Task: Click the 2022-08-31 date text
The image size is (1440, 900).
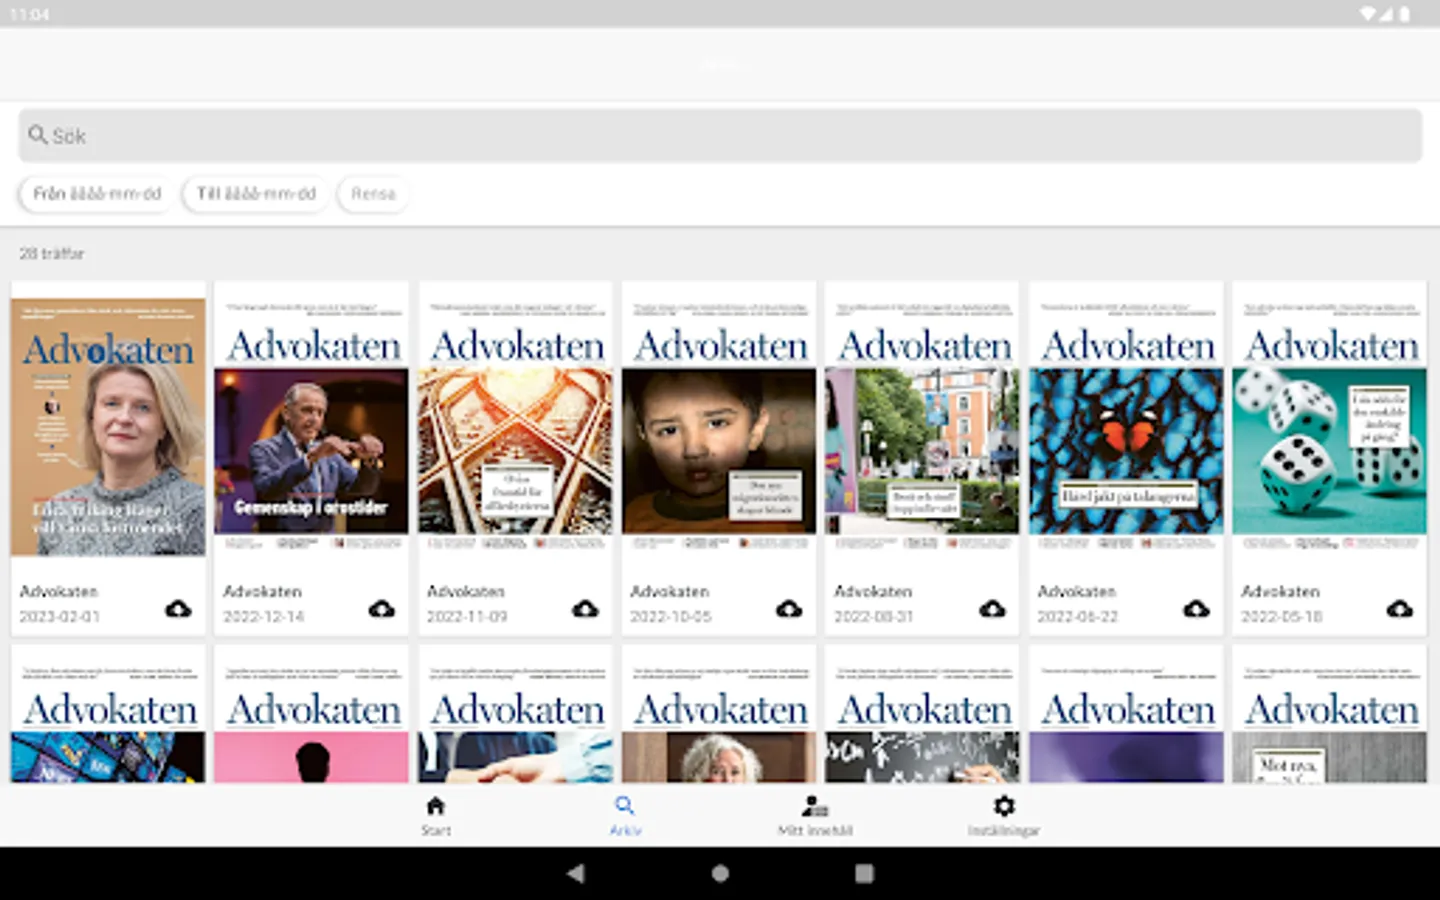Action: 874,616
